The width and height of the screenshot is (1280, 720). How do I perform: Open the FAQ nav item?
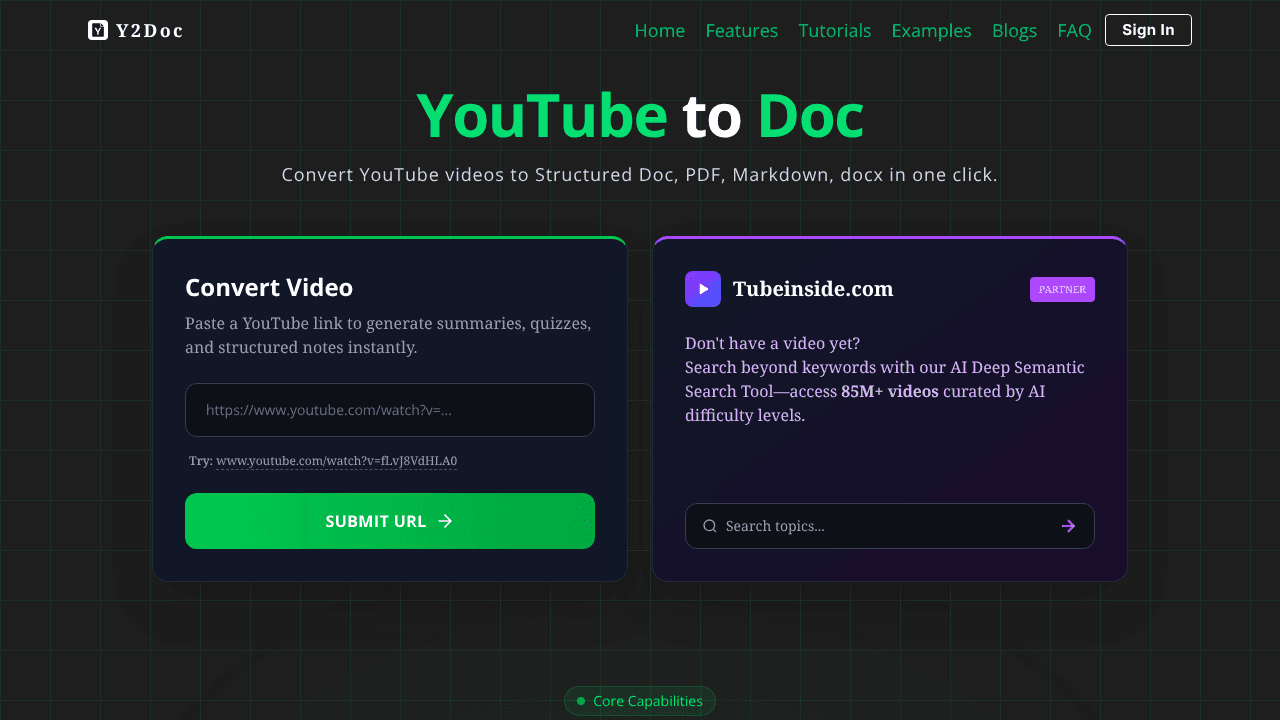tap(1075, 31)
